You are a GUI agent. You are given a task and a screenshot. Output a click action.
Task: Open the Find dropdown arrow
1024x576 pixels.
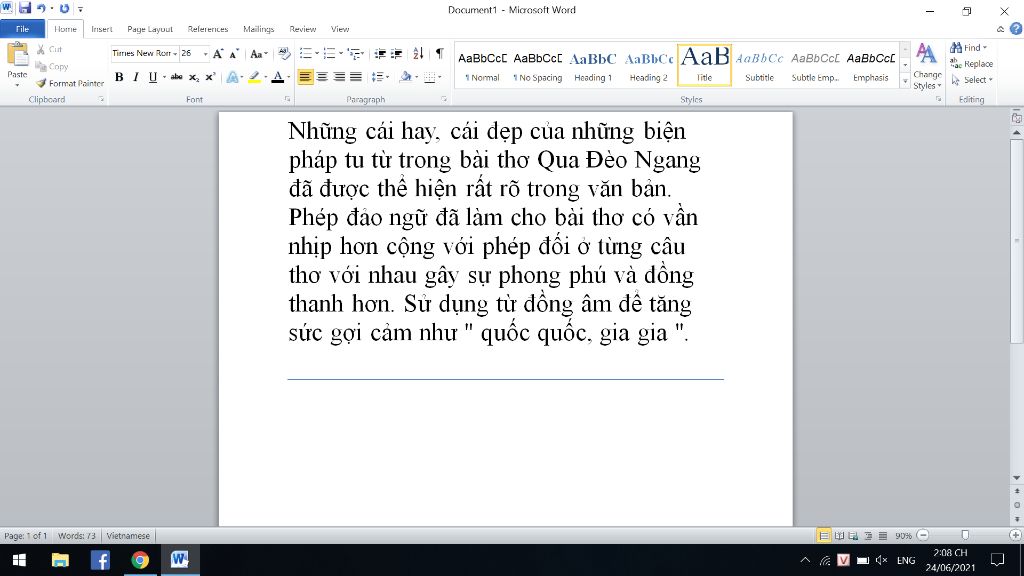point(985,48)
